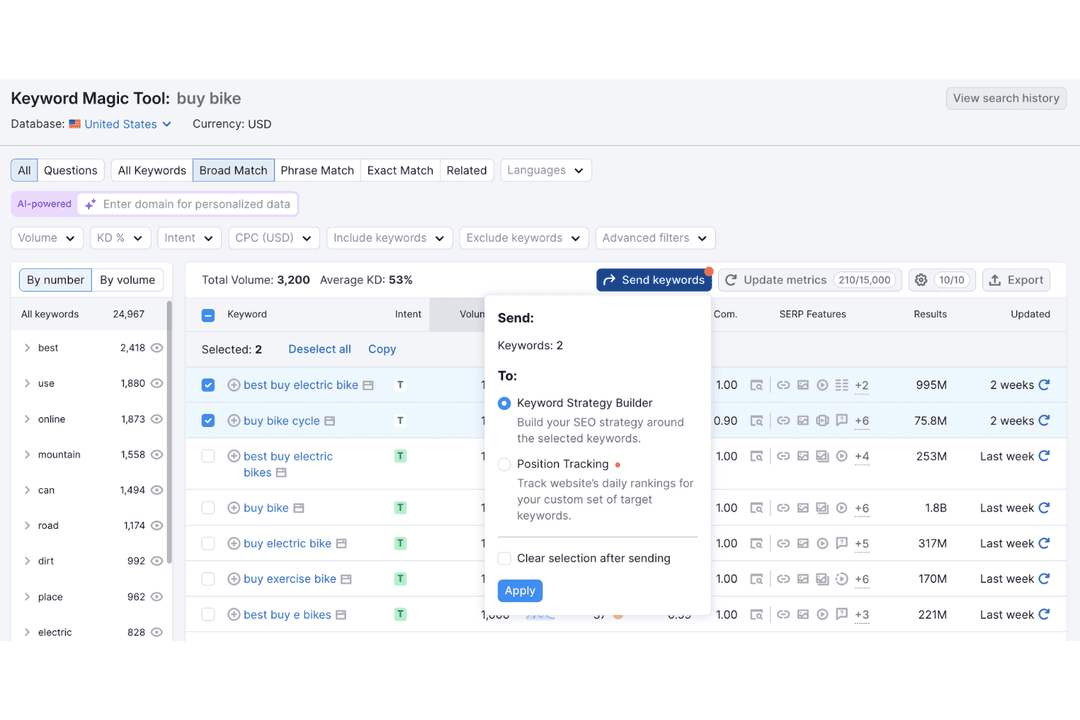Open the KD % filter dropdown
The image size is (1080, 720).
click(x=120, y=238)
